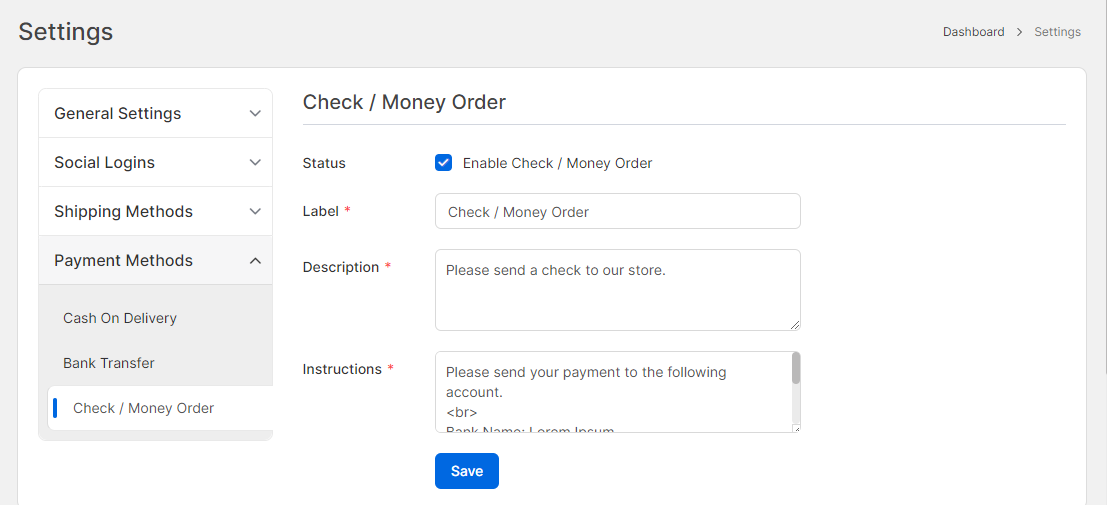Expand the Shipping Methods chevron
1107x505 pixels.
(x=255, y=212)
